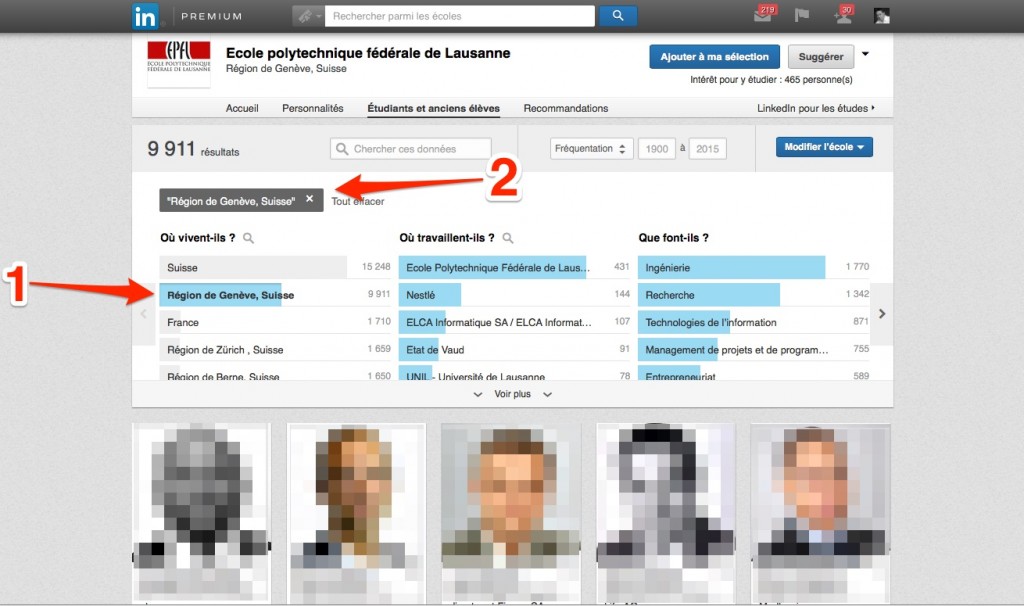Image resolution: width=1024 pixels, height=606 pixels.
Task: Open the add connections icon
Action: tap(843, 14)
